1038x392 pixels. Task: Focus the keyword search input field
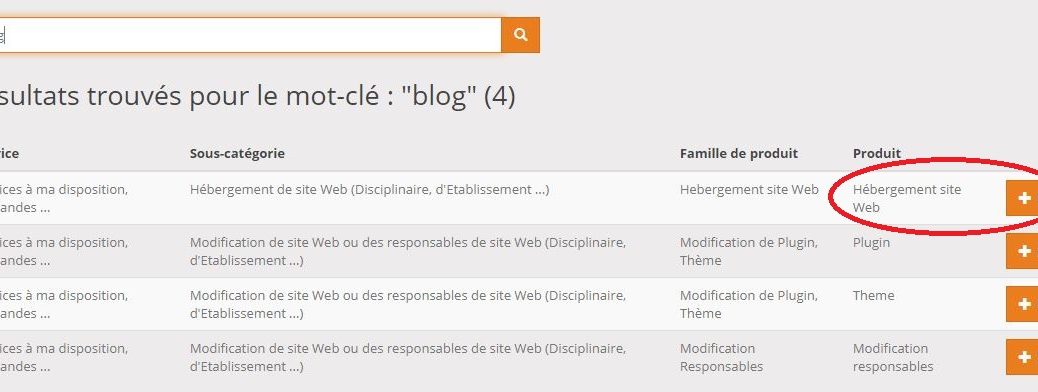coord(250,35)
